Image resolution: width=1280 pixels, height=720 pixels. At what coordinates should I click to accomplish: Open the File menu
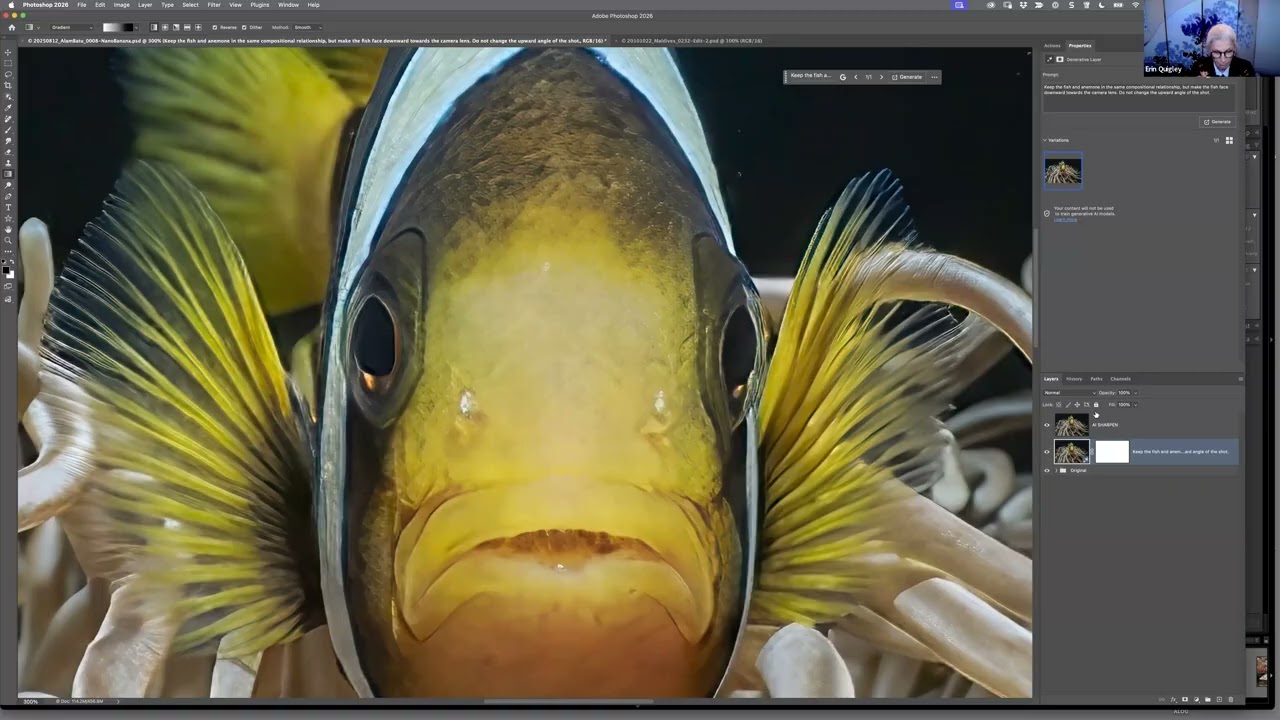pyautogui.click(x=82, y=5)
